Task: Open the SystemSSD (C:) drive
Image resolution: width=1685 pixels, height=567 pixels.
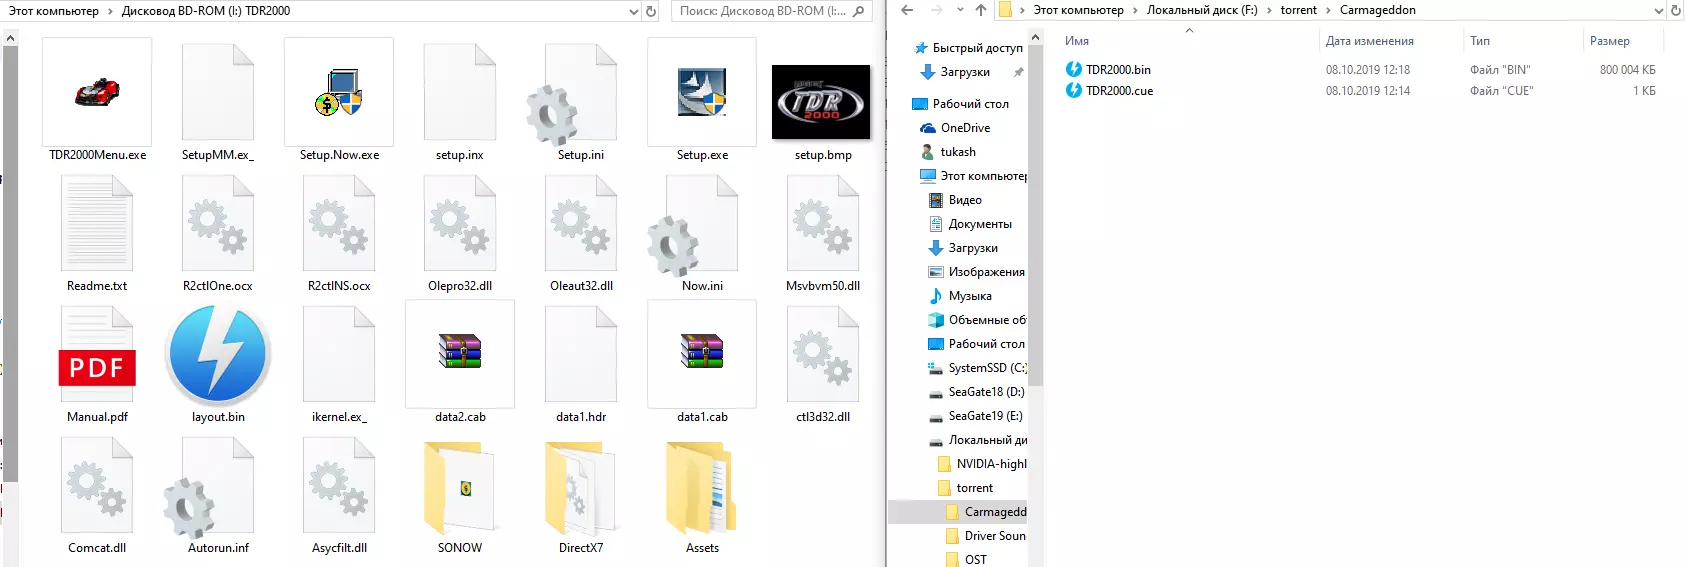Action: pos(986,368)
